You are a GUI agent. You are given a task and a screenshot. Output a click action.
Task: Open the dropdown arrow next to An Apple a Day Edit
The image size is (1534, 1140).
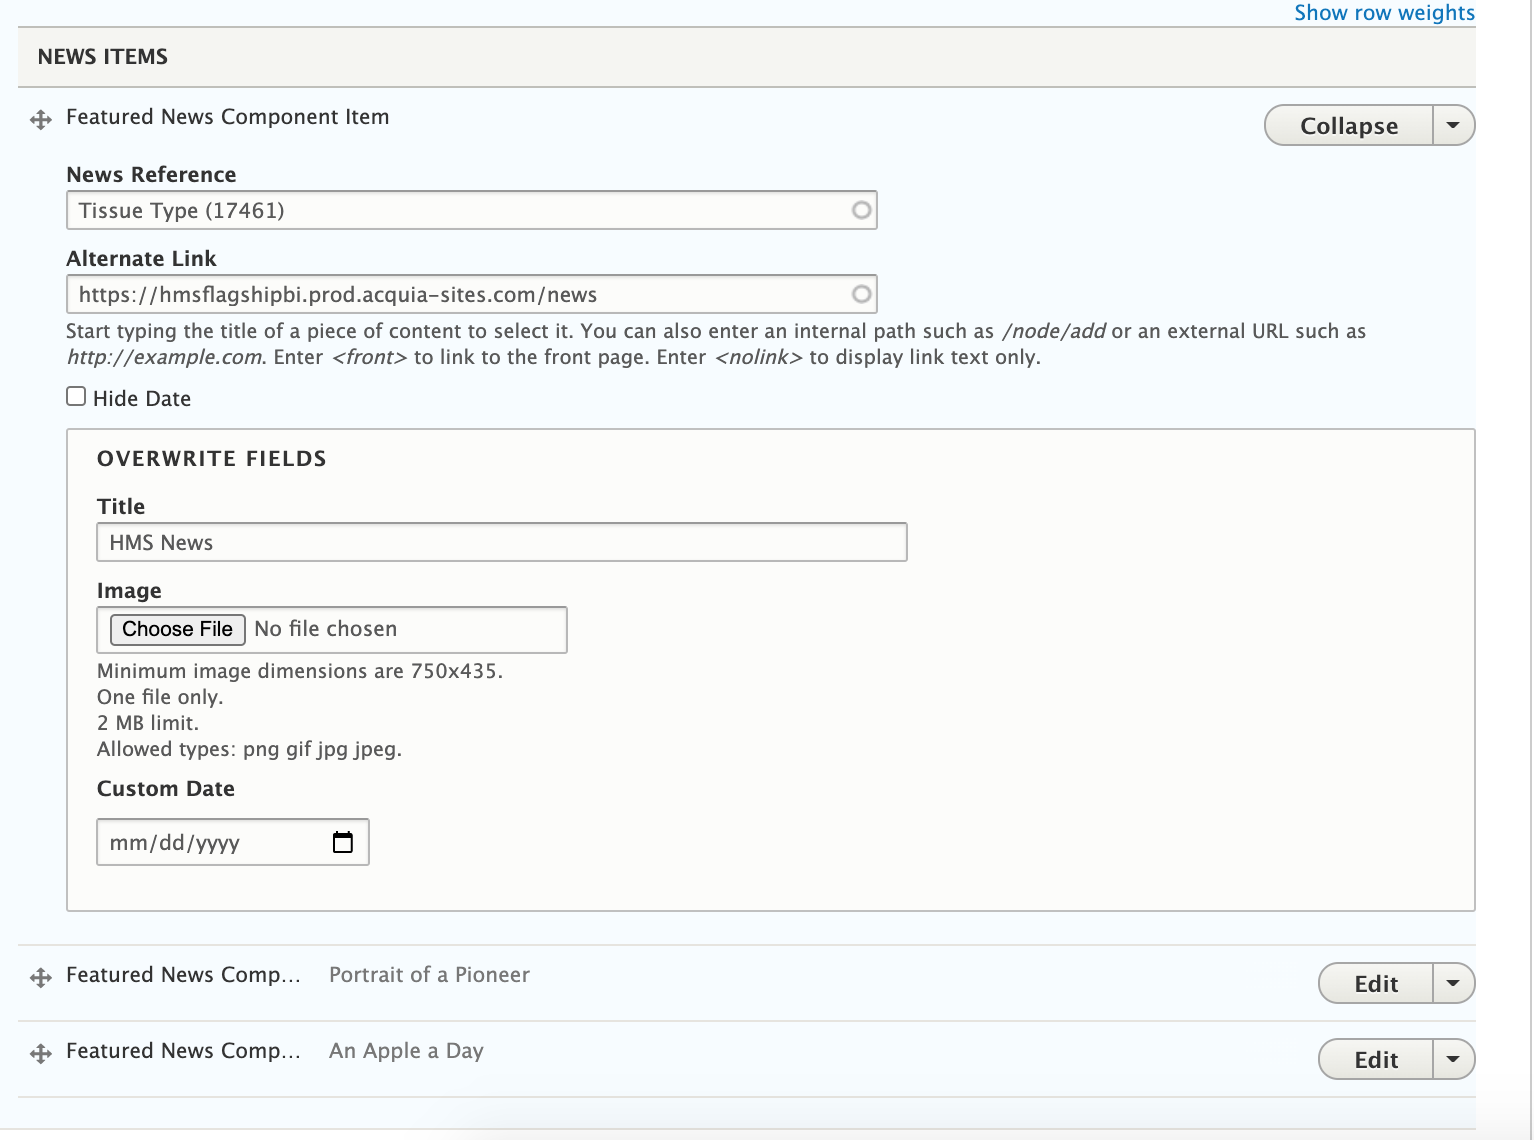tap(1454, 1059)
